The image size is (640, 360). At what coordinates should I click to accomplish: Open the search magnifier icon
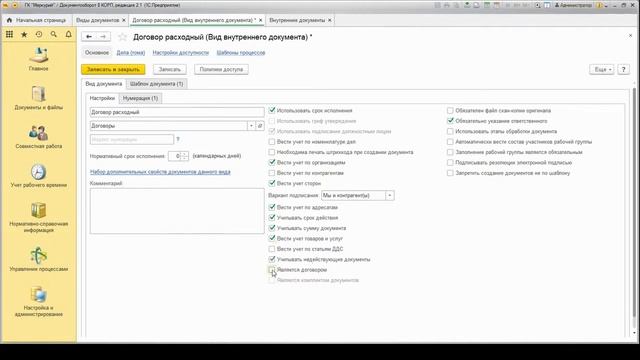point(53,35)
